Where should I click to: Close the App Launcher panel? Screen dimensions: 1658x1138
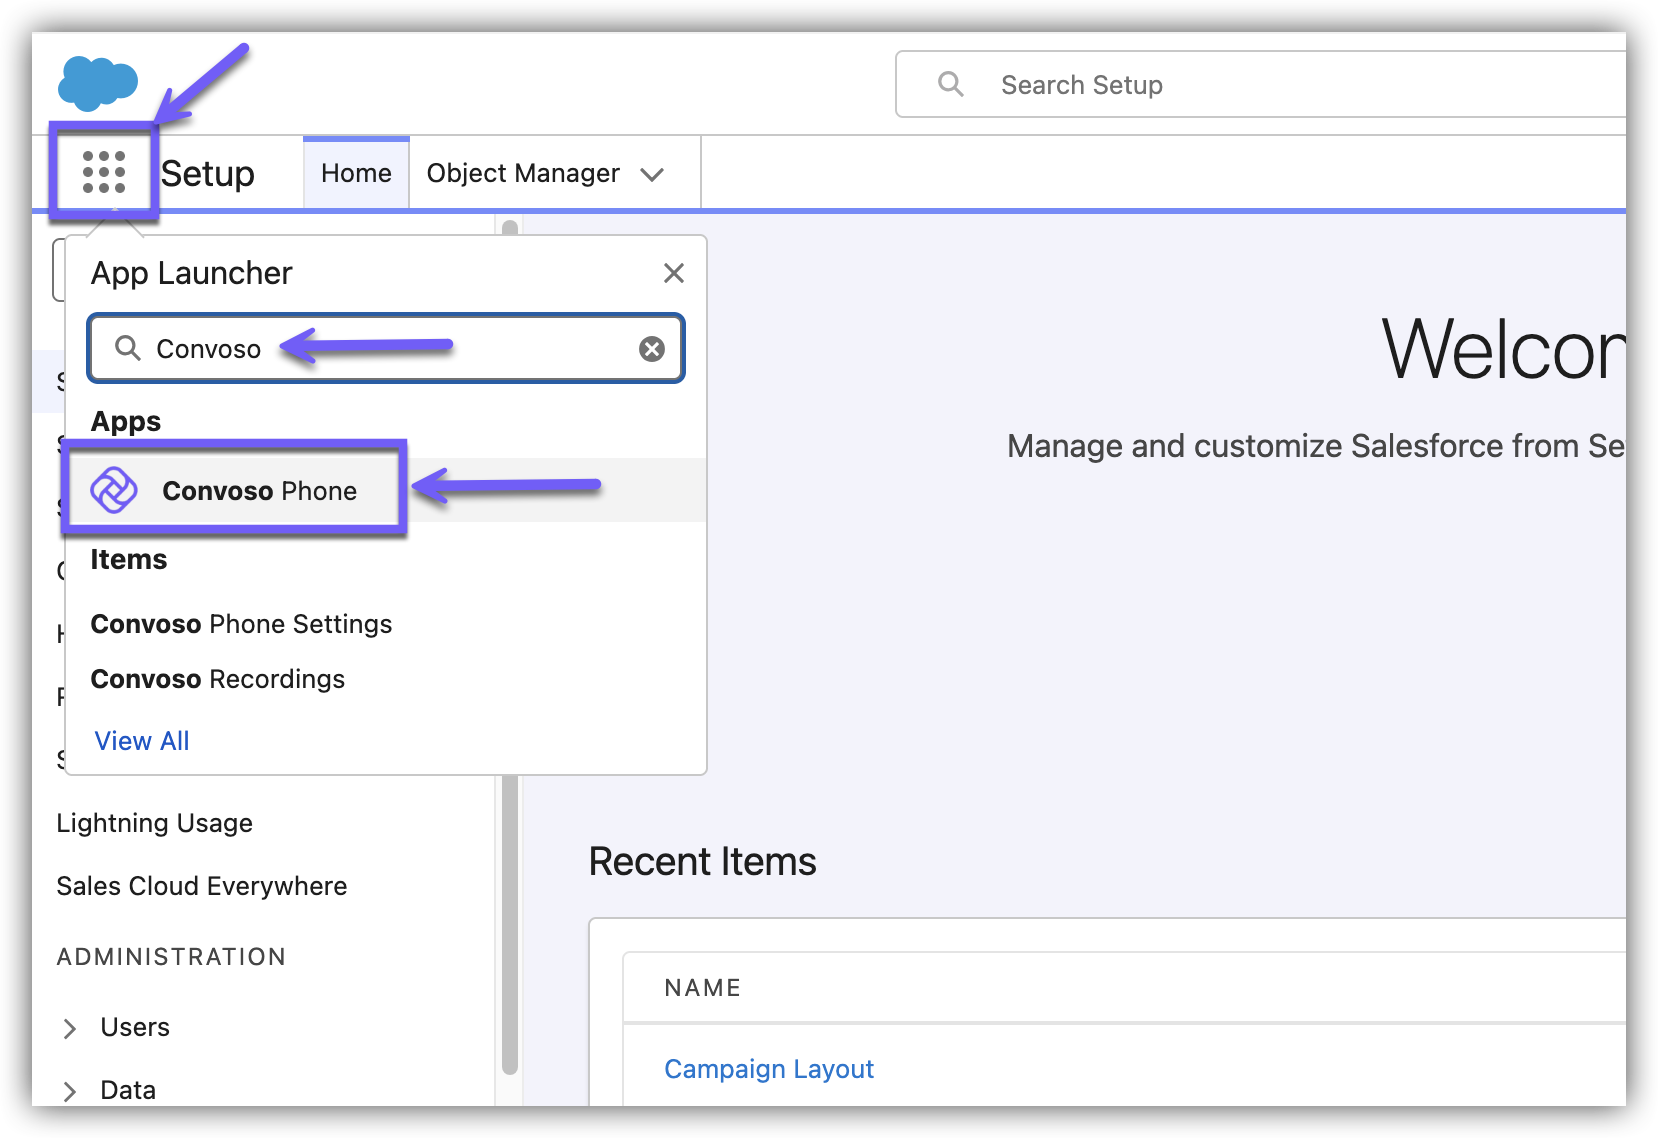point(674,273)
